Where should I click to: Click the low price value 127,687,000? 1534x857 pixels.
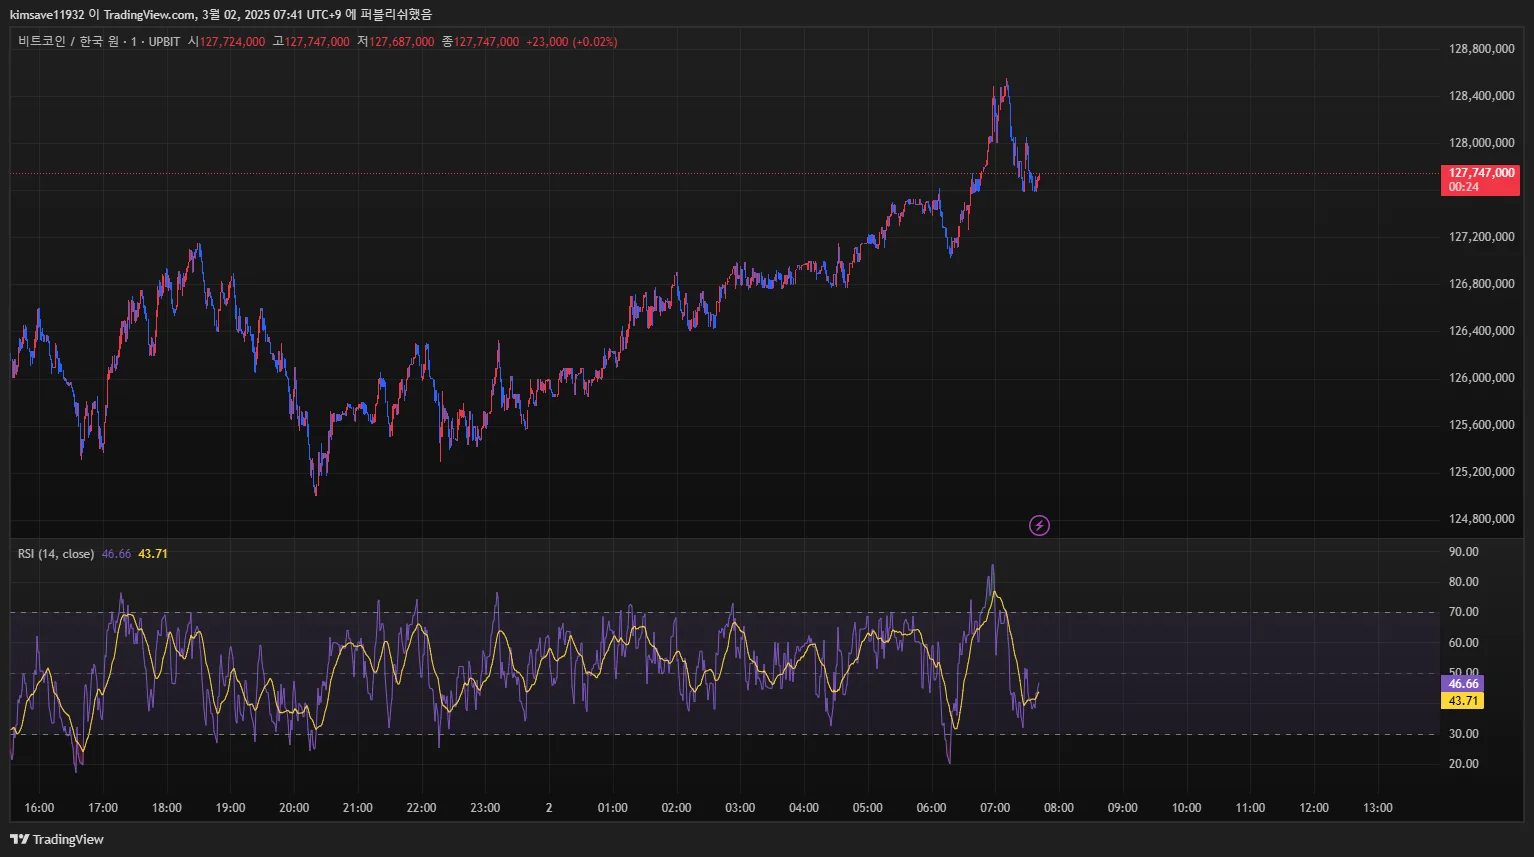click(402, 42)
